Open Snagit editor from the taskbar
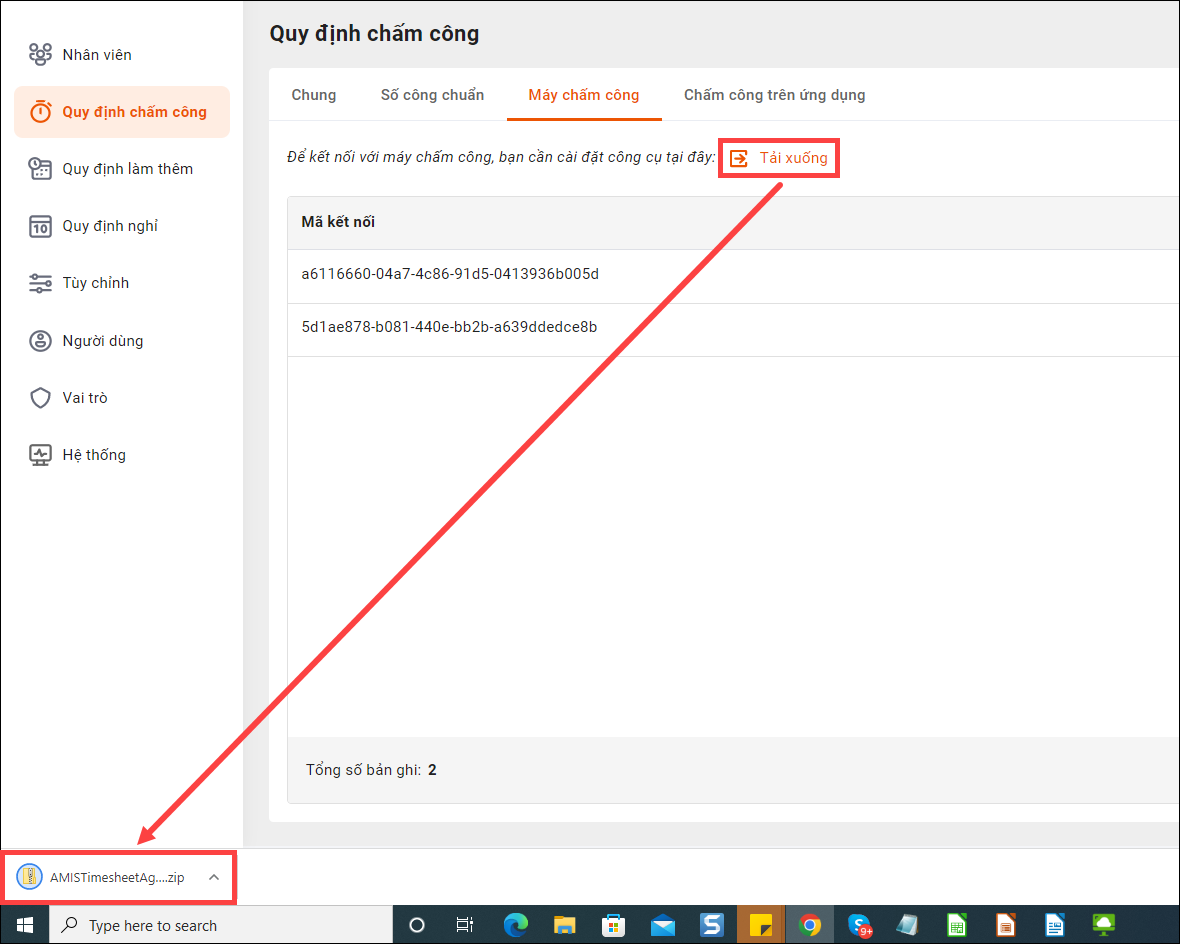 click(712, 925)
